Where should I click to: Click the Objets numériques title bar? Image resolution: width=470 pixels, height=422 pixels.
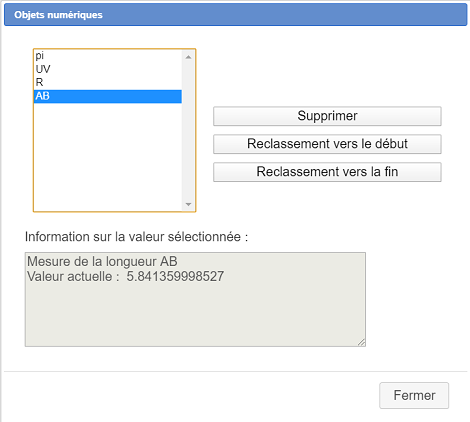click(235, 15)
